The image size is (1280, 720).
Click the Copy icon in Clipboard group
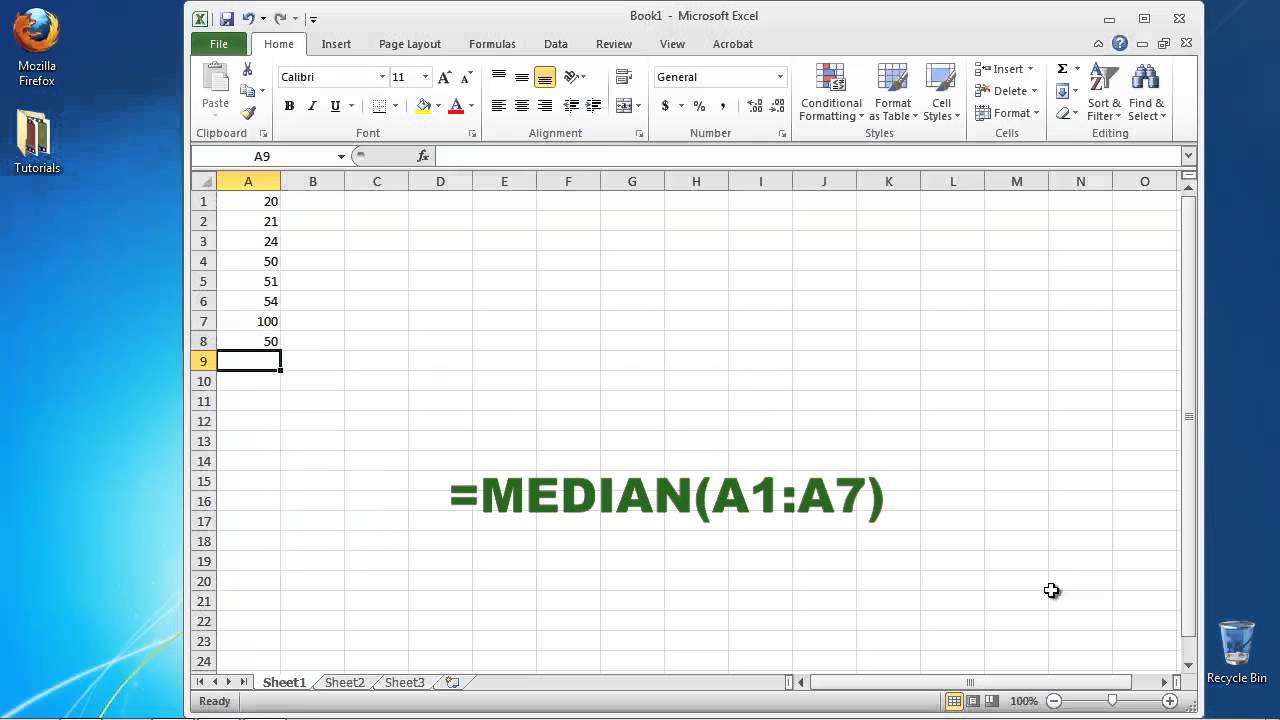coord(248,91)
